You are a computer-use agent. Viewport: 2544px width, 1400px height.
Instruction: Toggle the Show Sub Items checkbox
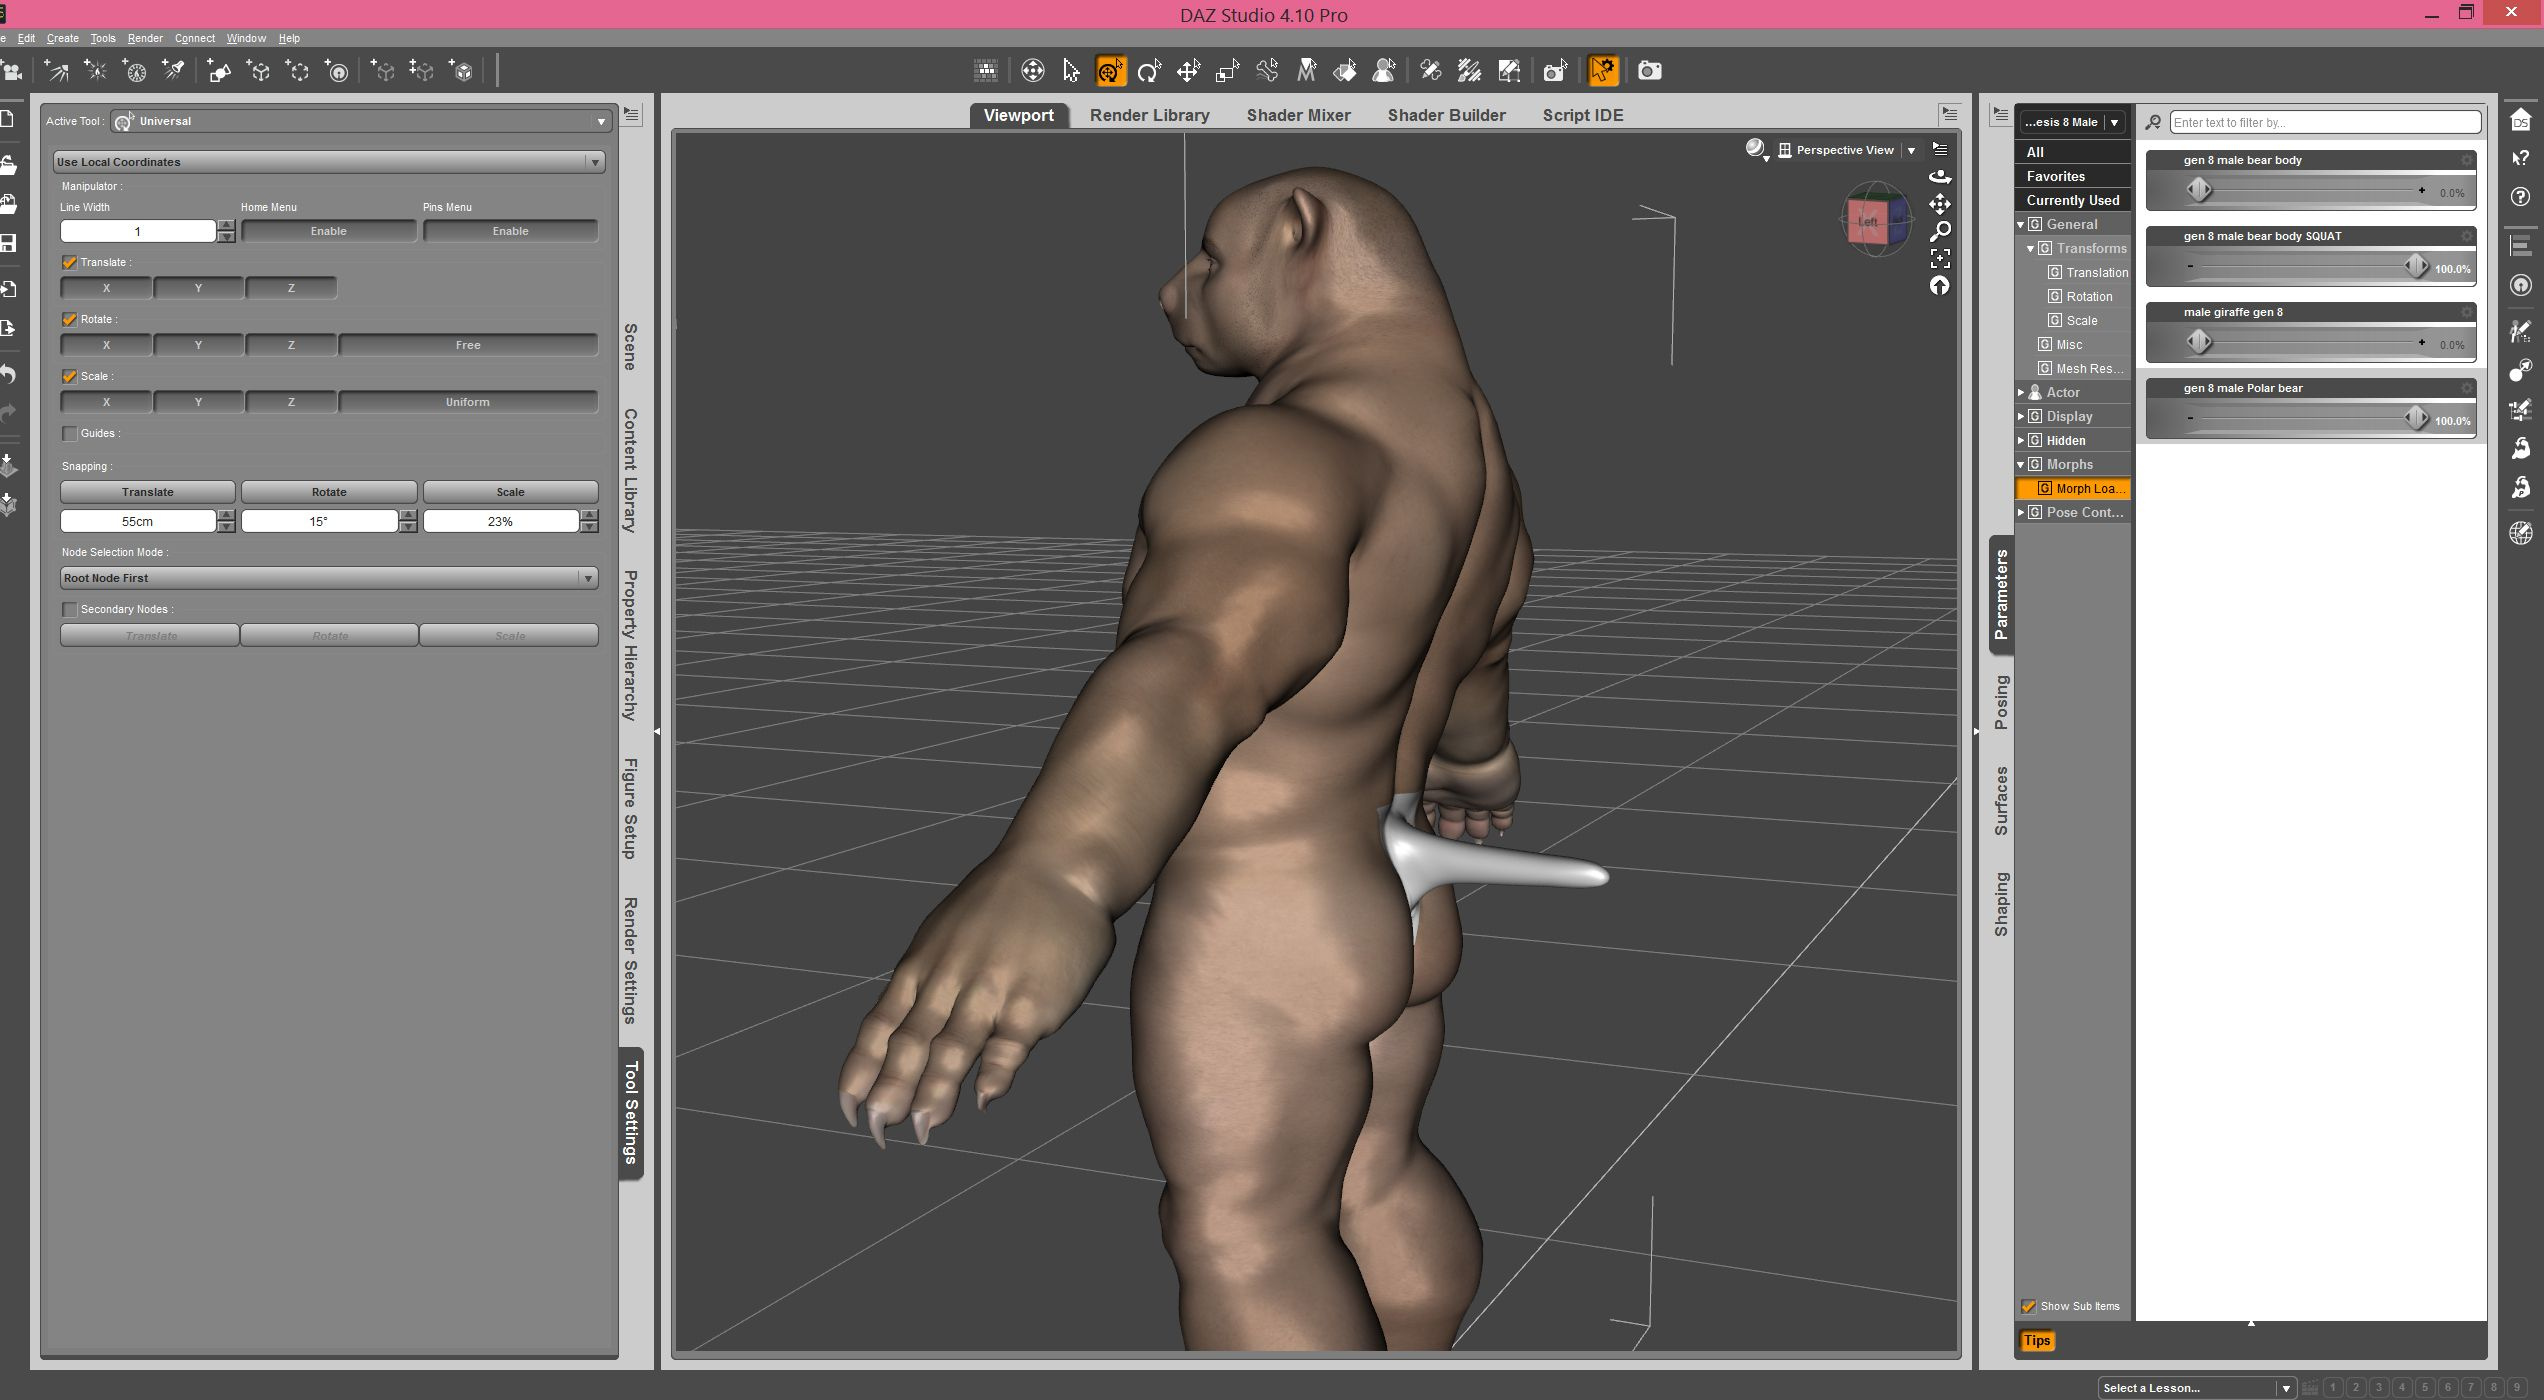pos(2028,1306)
